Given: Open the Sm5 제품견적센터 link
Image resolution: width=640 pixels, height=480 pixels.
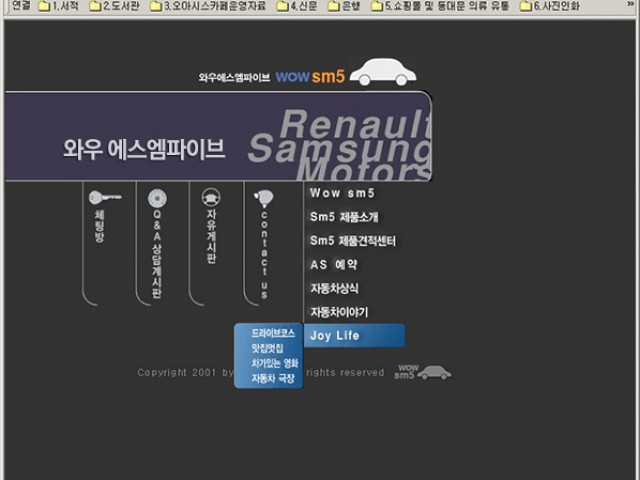Looking at the screenshot, I should [x=353, y=241].
